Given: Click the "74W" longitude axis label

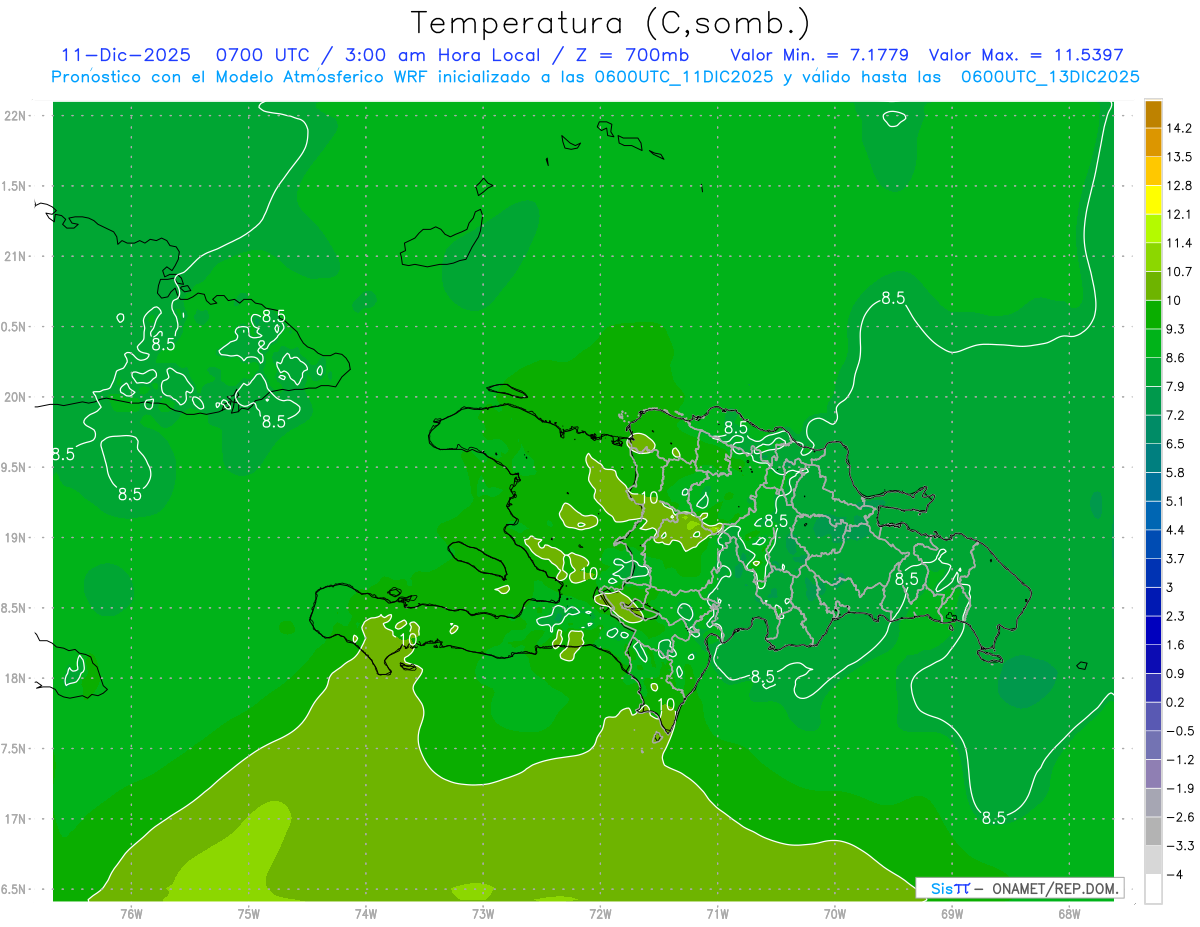Looking at the screenshot, I should 366,913.
